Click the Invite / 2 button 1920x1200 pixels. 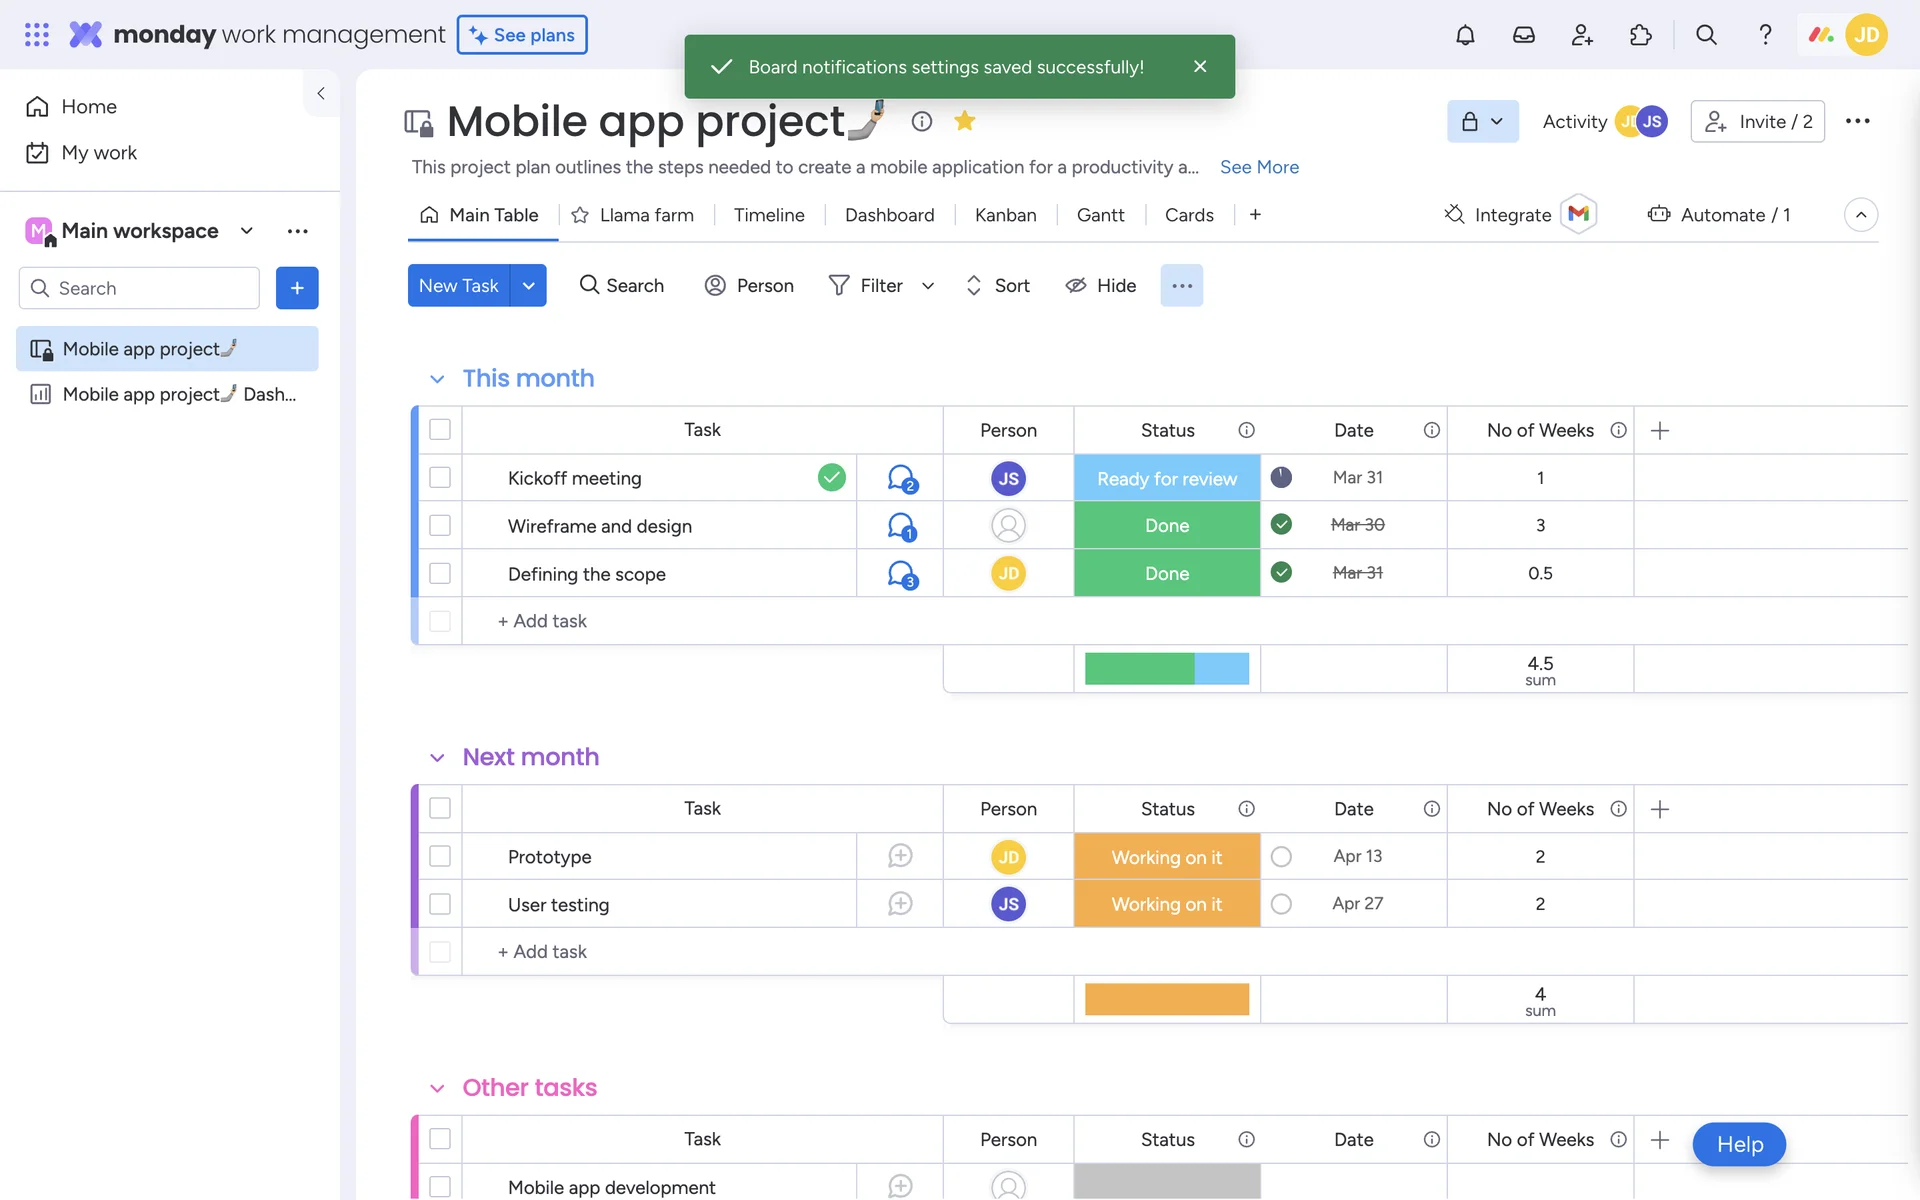(1757, 121)
